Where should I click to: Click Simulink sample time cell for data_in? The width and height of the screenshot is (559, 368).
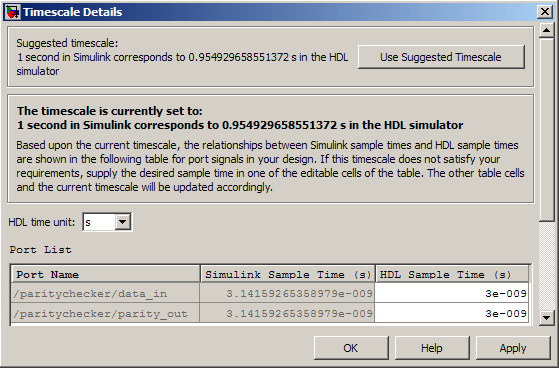coord(287,293)
